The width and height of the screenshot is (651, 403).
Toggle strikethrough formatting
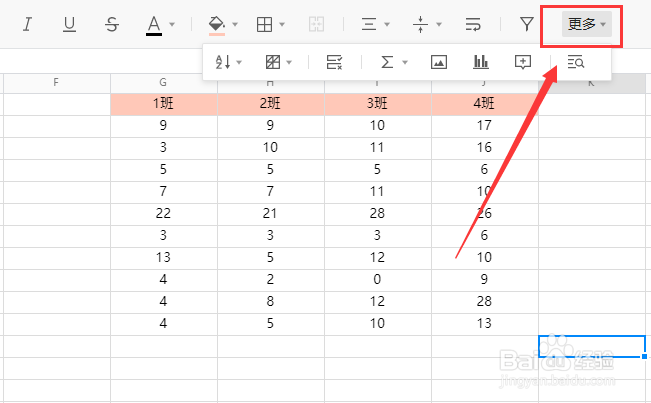click(x=112, y=24)
